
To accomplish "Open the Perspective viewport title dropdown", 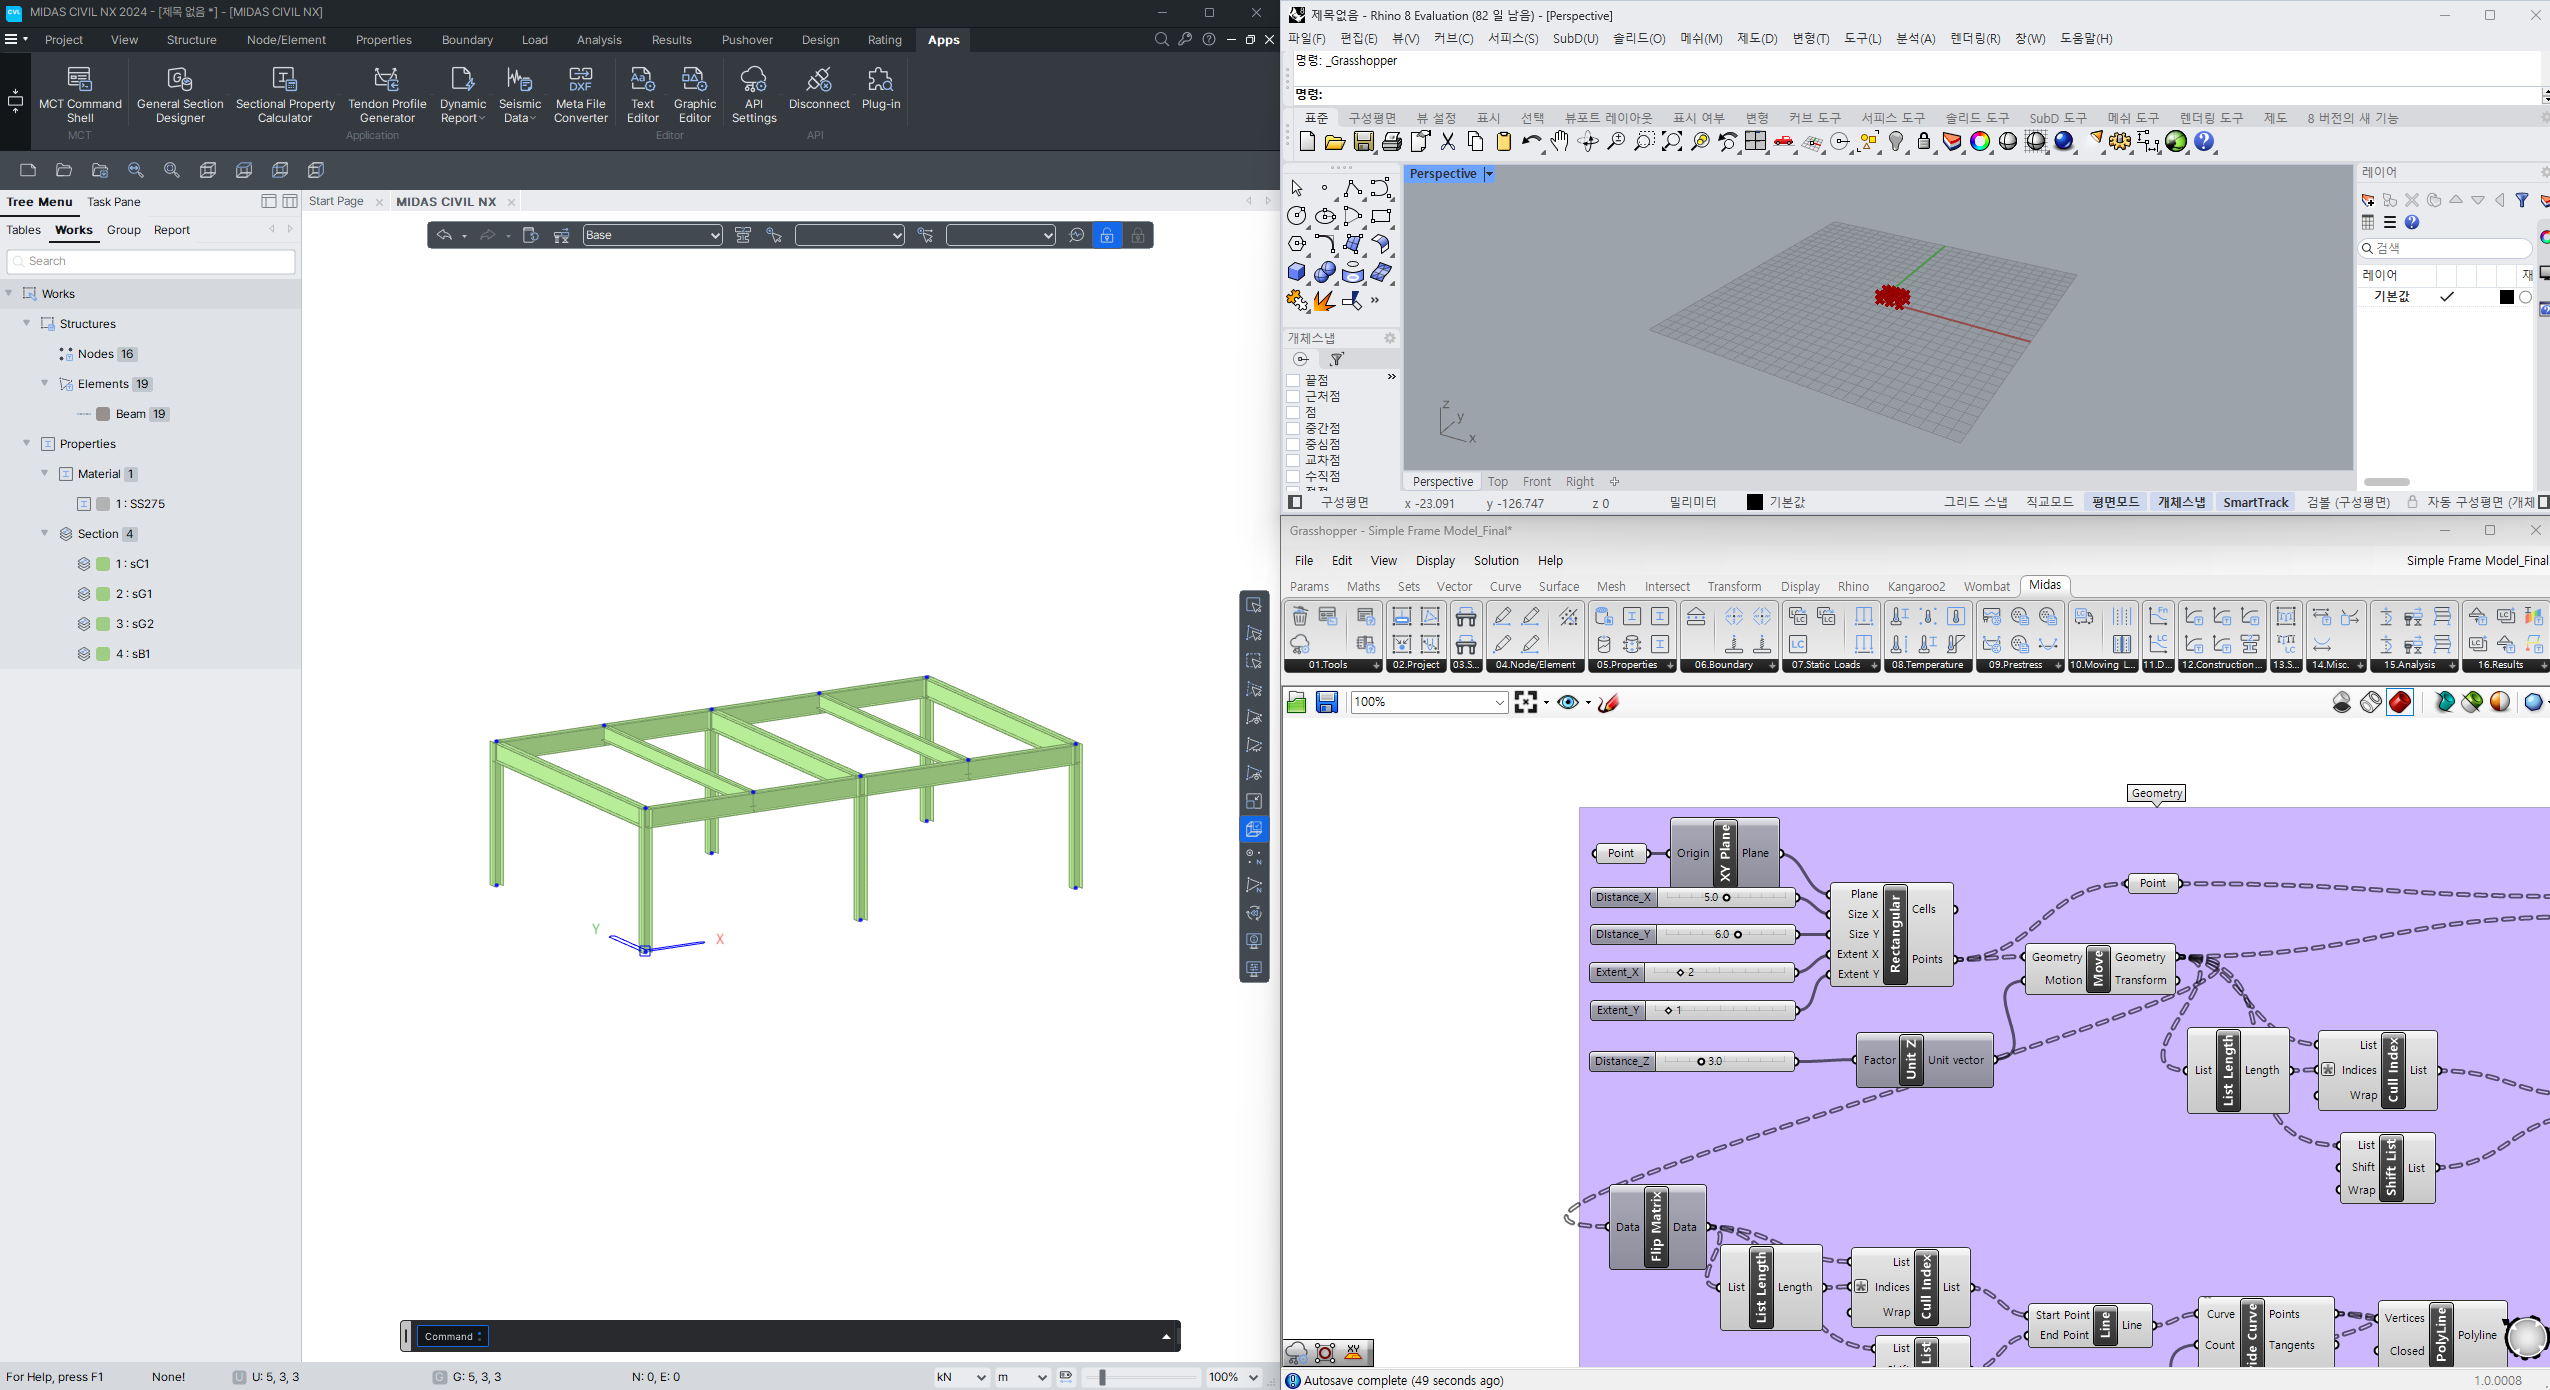I will pyautogui.click(x=1487, y=173).
